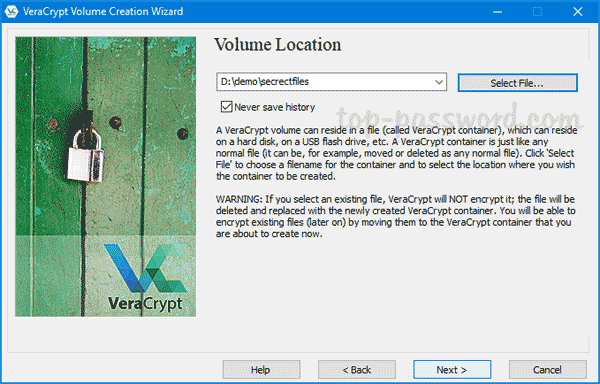This screenshot has width=600, height=384.
Task: Click inside the D:\demo\secrectfiles path field
Action: (x=324, y=82)
